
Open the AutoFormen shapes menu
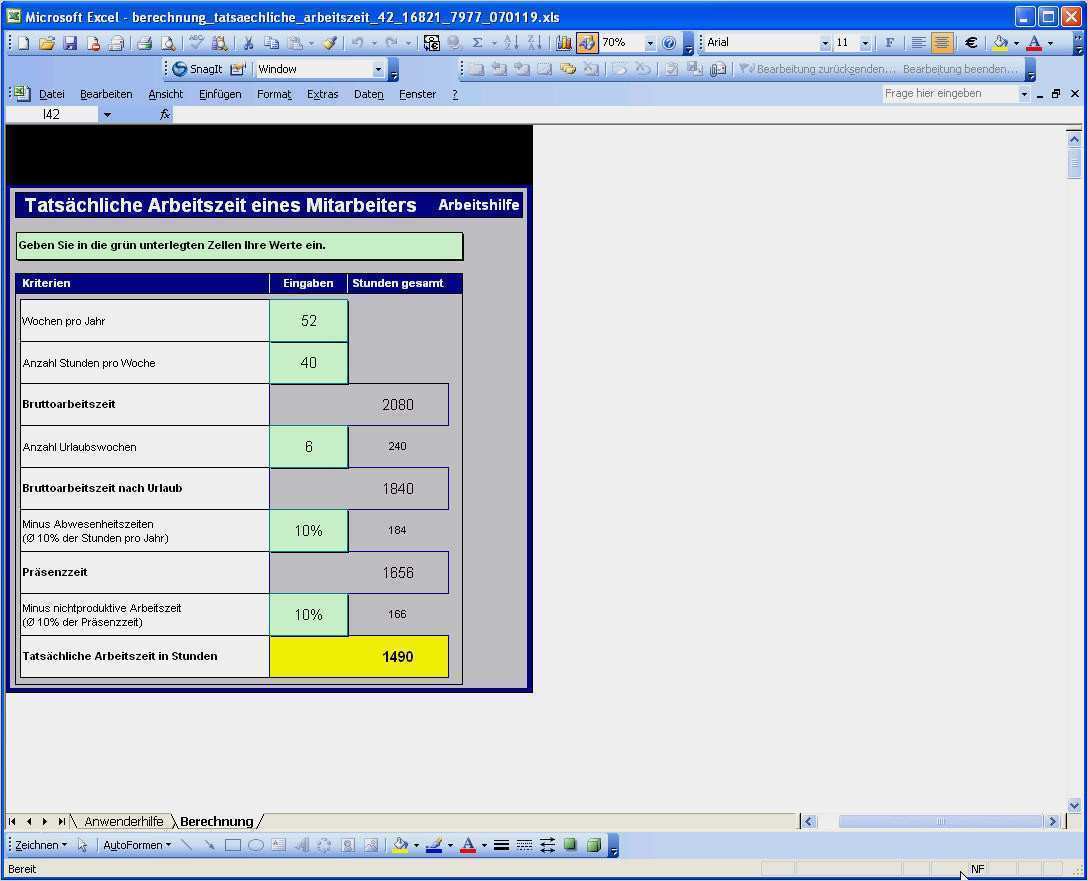137,845
